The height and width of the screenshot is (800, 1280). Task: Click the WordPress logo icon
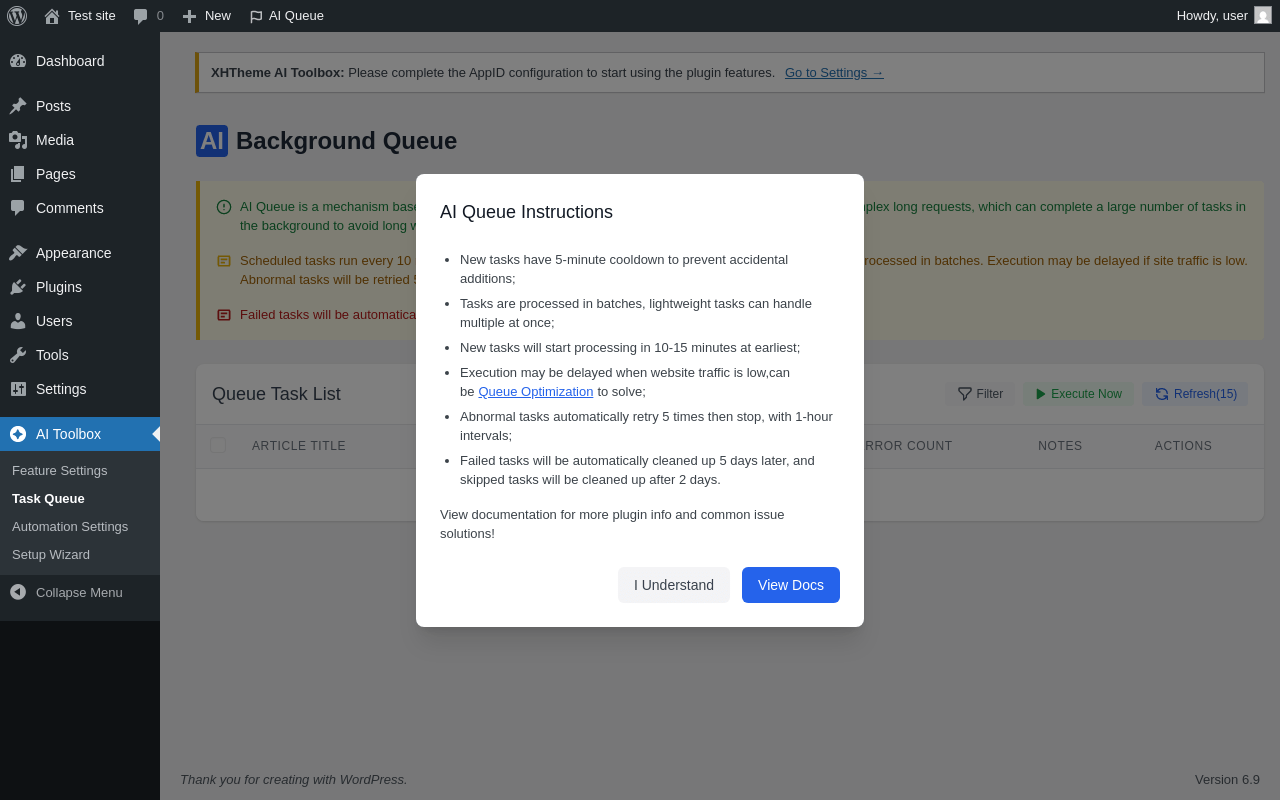[17, 16]
